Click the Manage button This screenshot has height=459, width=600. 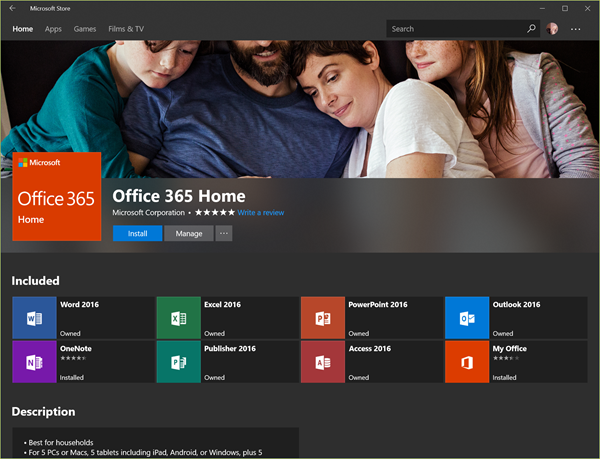click(189, 233)
